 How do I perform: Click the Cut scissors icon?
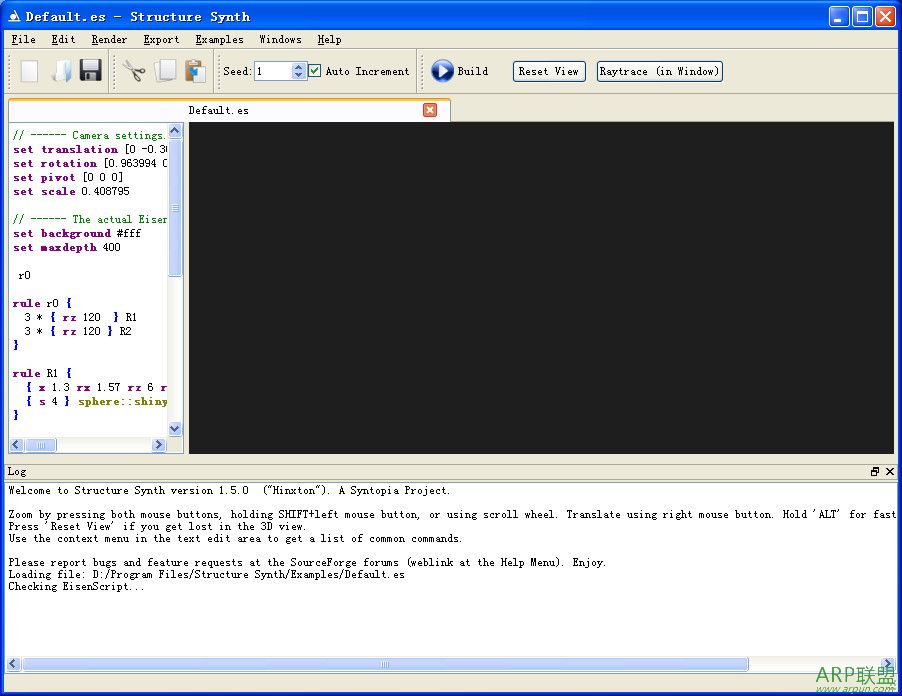(135, 71)
